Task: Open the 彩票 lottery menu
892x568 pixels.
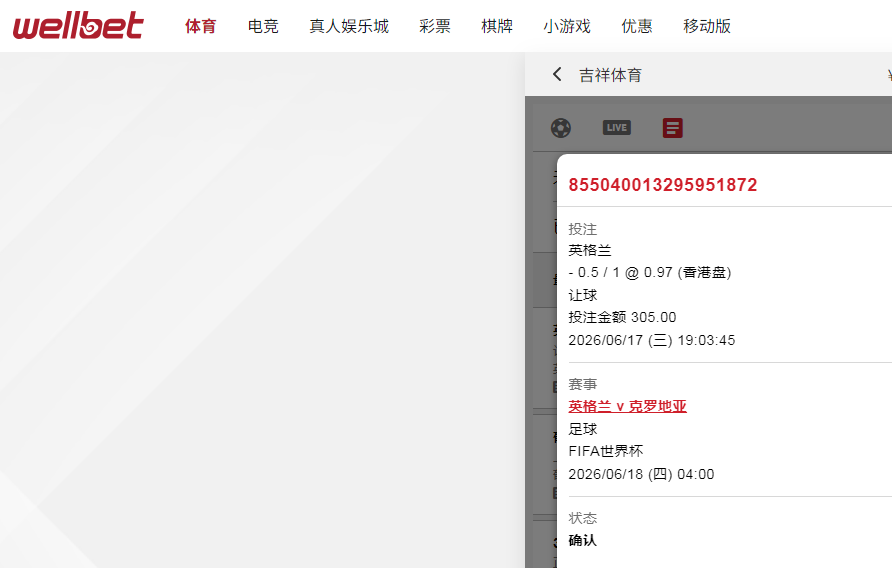Action: [x=435, y=26]
